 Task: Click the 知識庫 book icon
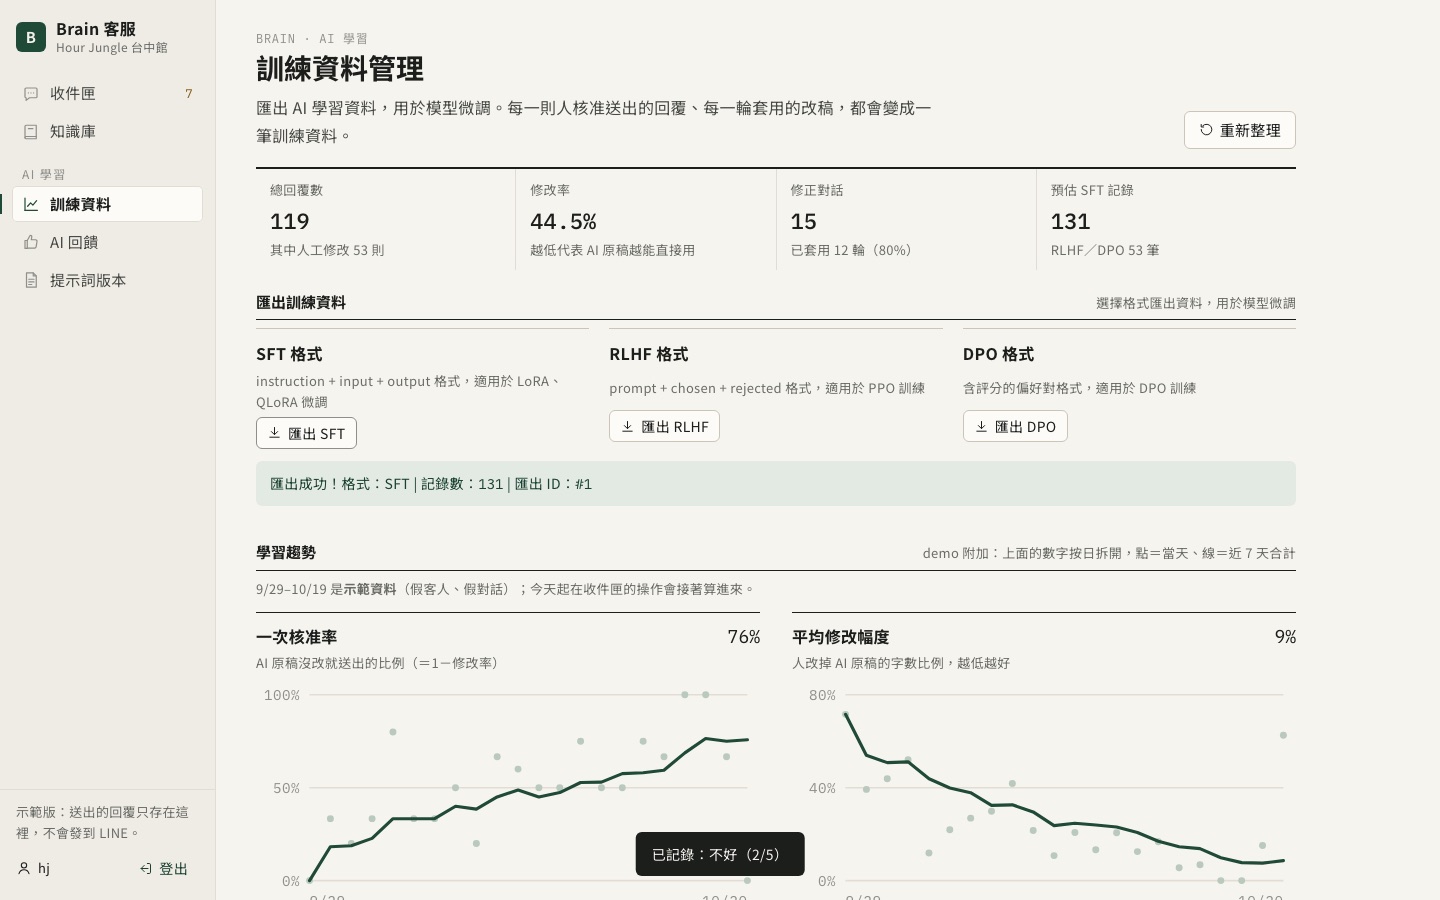click(x=31, y=132)
